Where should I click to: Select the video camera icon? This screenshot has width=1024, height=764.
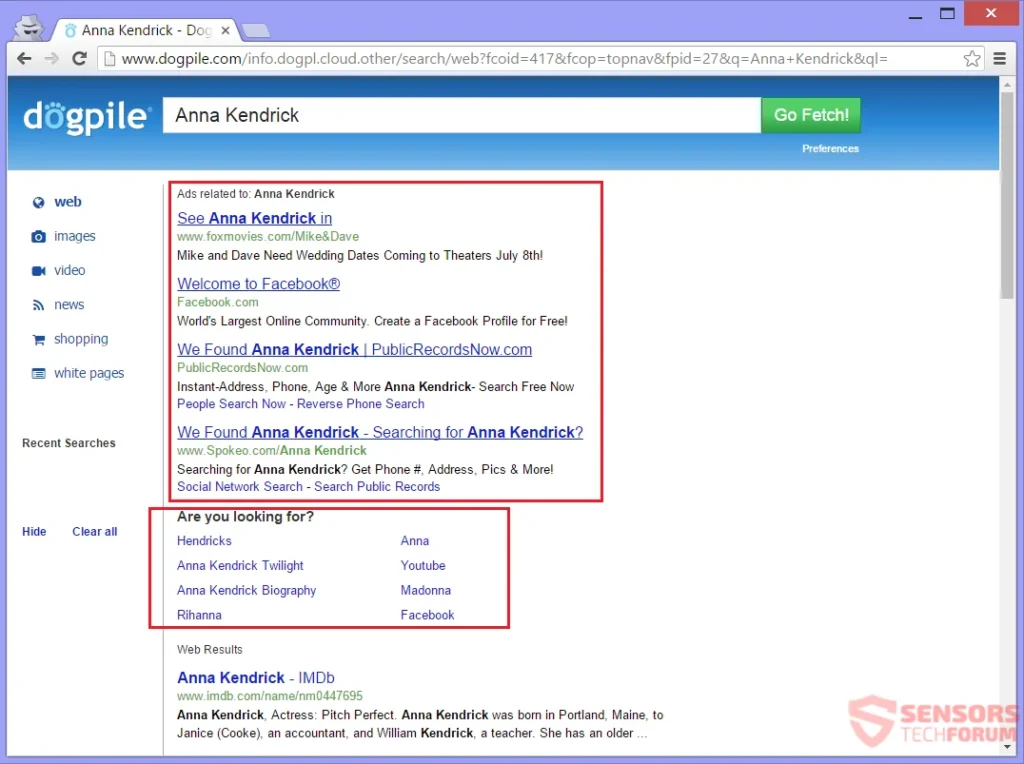(38, 271)
